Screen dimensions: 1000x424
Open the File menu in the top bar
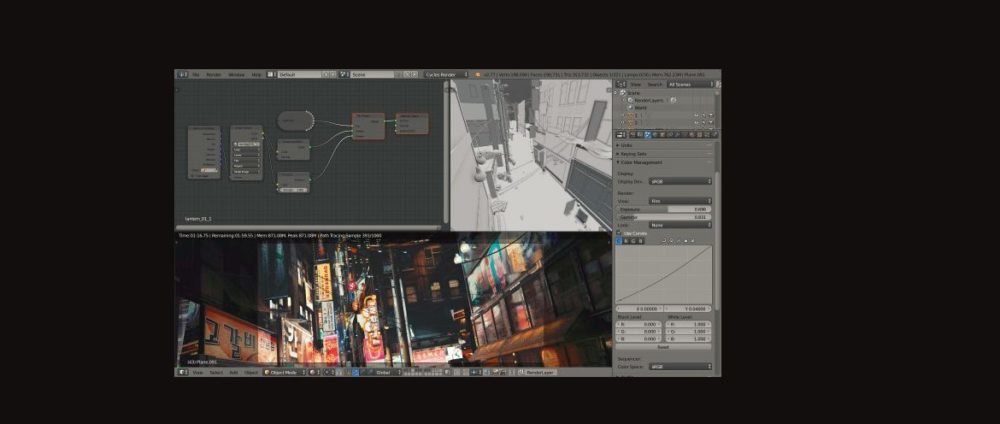[x=195, y=74]
